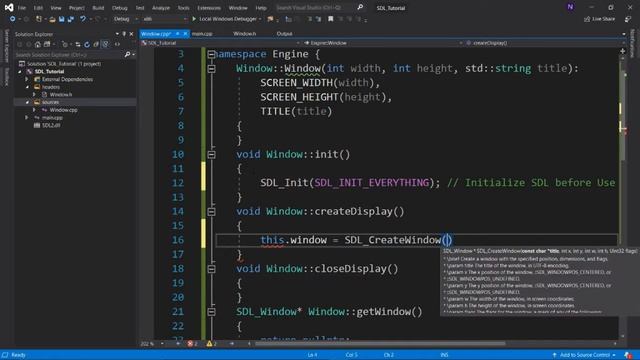This screenshot has width=640, height=360.
Task: Click the pending changes filter icon in Solution Explorer
Action: pos(64,44)
